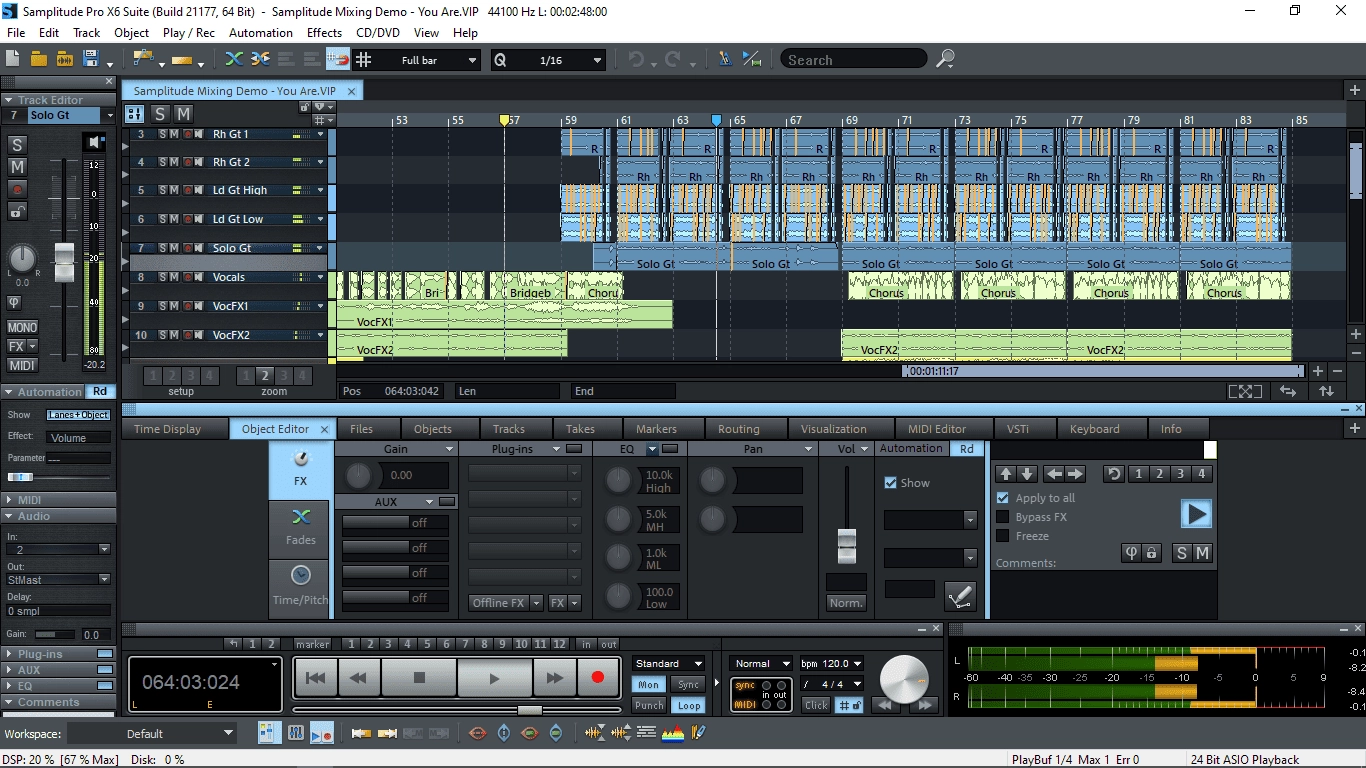1366x768 pixels.
Task: Click the auto crossfade icon
Action: point(234,59)
